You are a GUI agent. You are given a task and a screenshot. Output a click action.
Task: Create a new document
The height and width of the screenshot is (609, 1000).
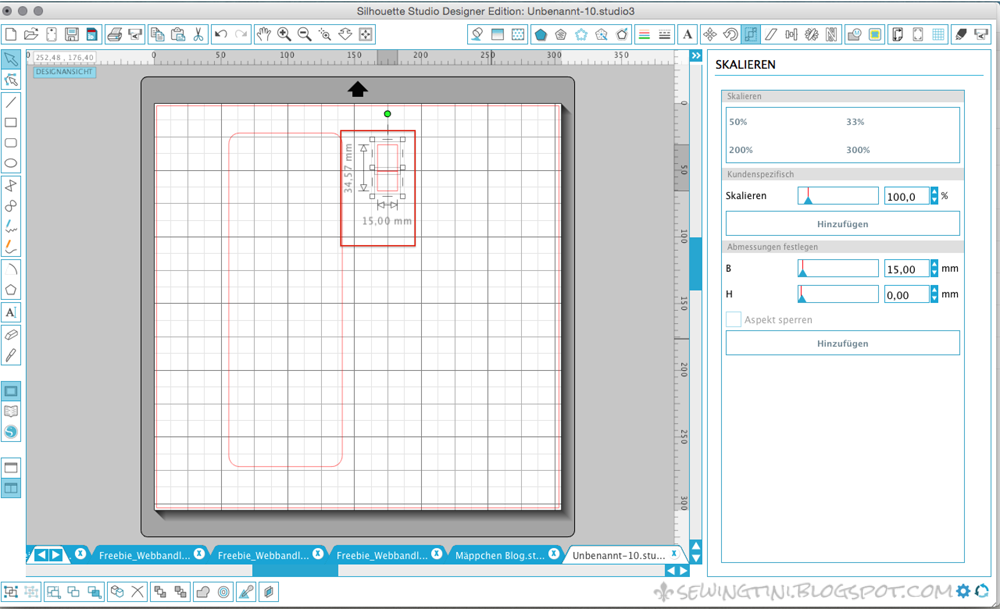click(11, 34)
